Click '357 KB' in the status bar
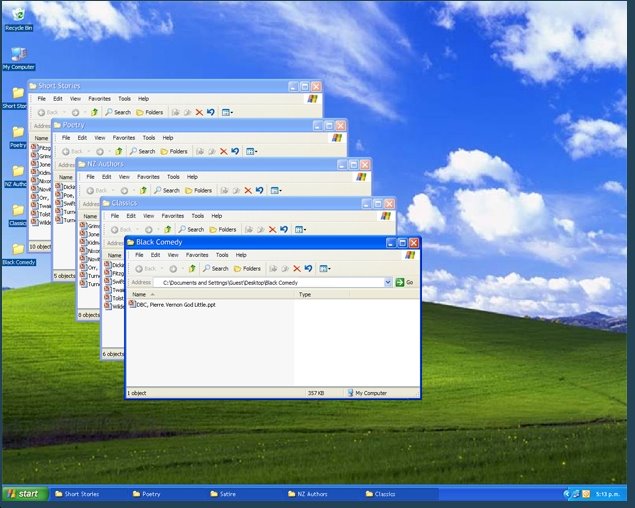This screenshot has width=635, height=508. (316, 393)
